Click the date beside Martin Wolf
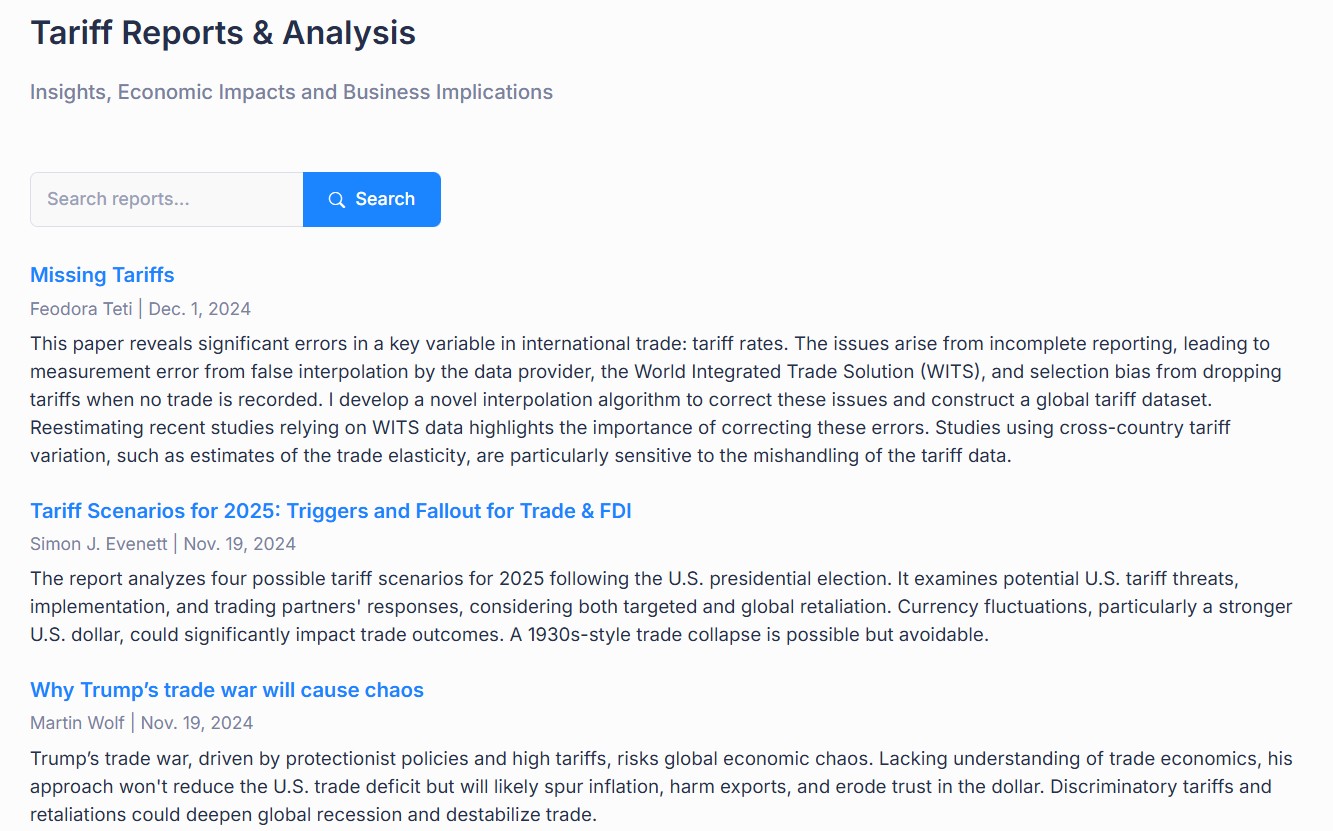The image size is (1333, 831). [x=197, y=723]
